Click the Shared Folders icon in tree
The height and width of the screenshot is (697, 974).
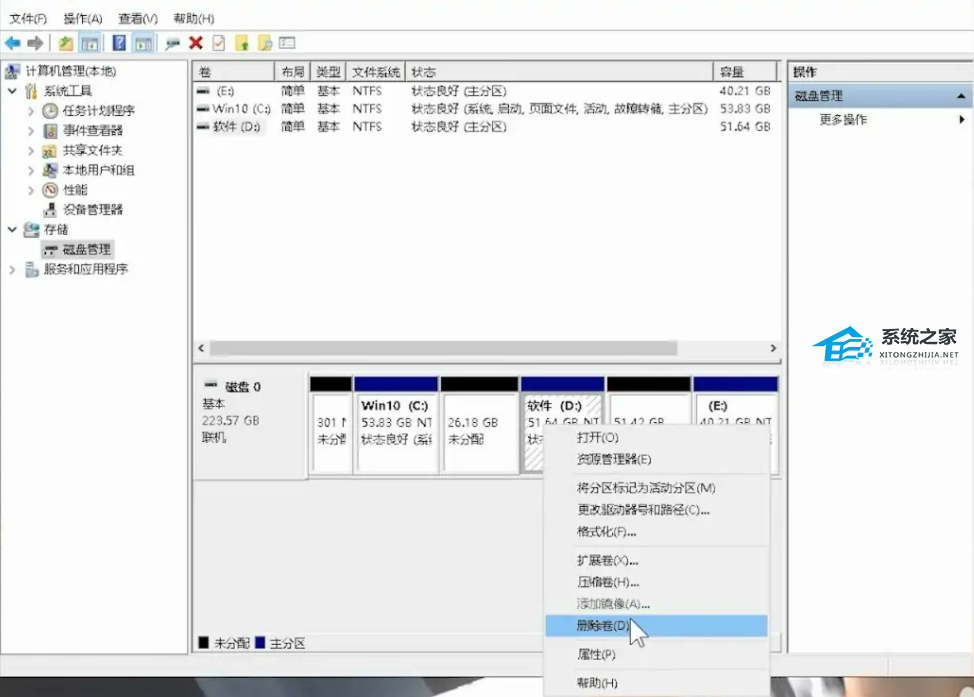50,151
